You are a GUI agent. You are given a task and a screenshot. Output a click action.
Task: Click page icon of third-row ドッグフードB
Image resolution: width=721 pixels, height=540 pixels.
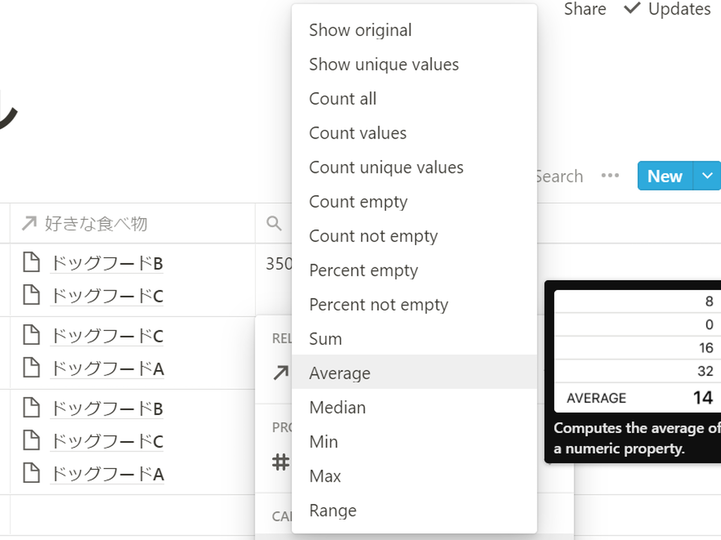pyautogui.click(x=31, y=407)
